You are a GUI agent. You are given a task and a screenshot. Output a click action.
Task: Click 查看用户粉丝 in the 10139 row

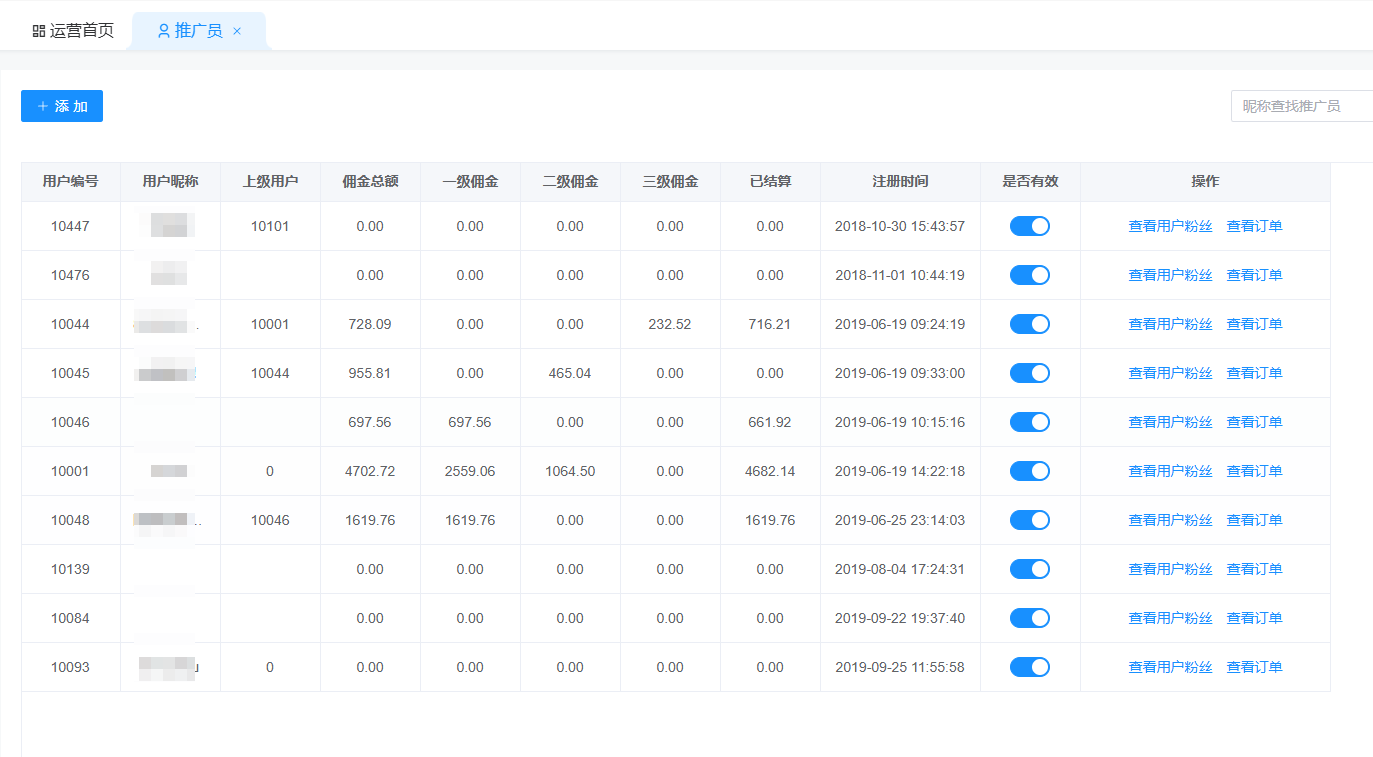(x=1170, y=569)
